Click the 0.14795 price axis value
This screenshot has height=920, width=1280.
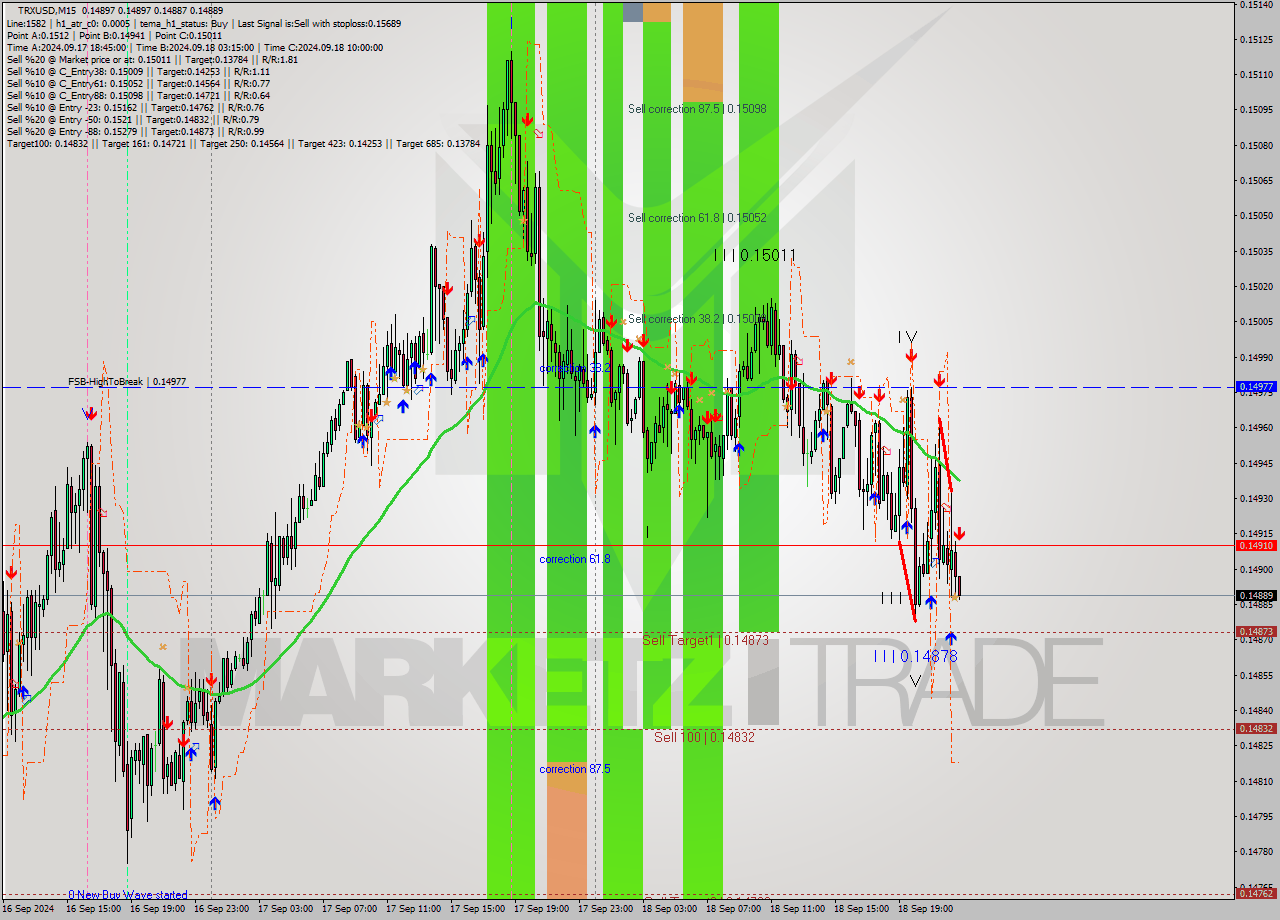pyautogui.click(x=1256, y=817)
